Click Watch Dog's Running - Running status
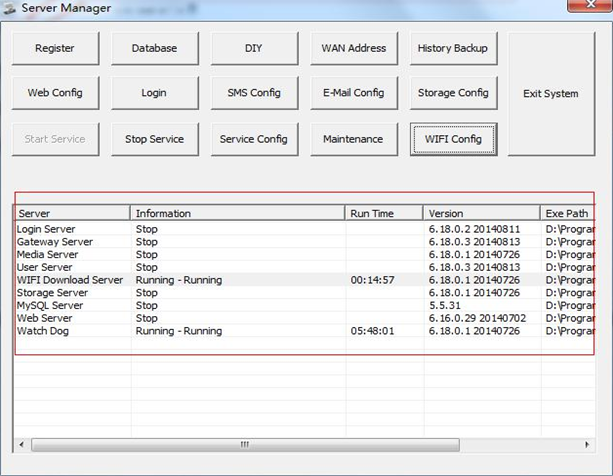This screenshot has height=476, width=613. click(x=179, y=331)
